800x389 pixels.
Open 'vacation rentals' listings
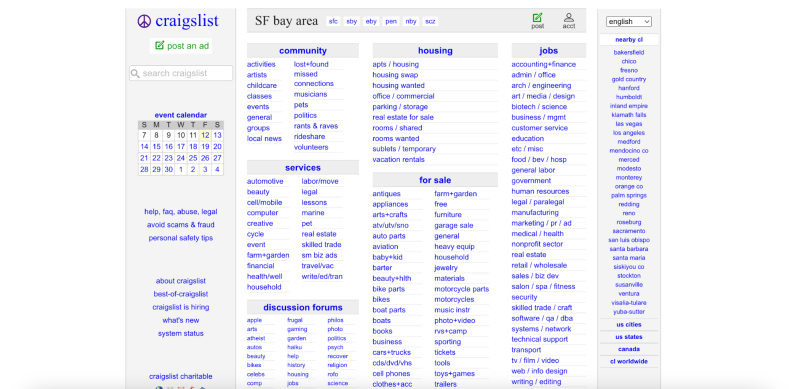point(398,160)
